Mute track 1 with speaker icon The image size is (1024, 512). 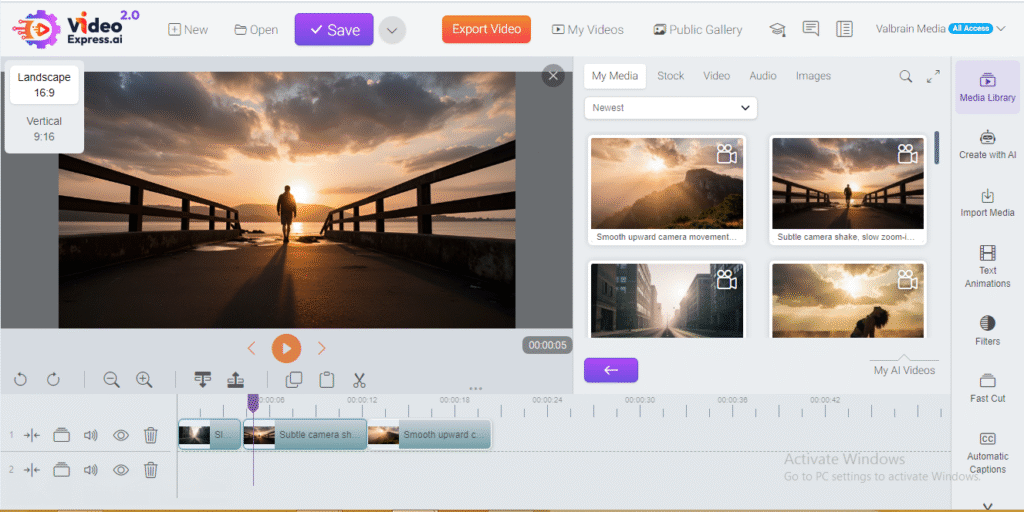click(91, 435)
